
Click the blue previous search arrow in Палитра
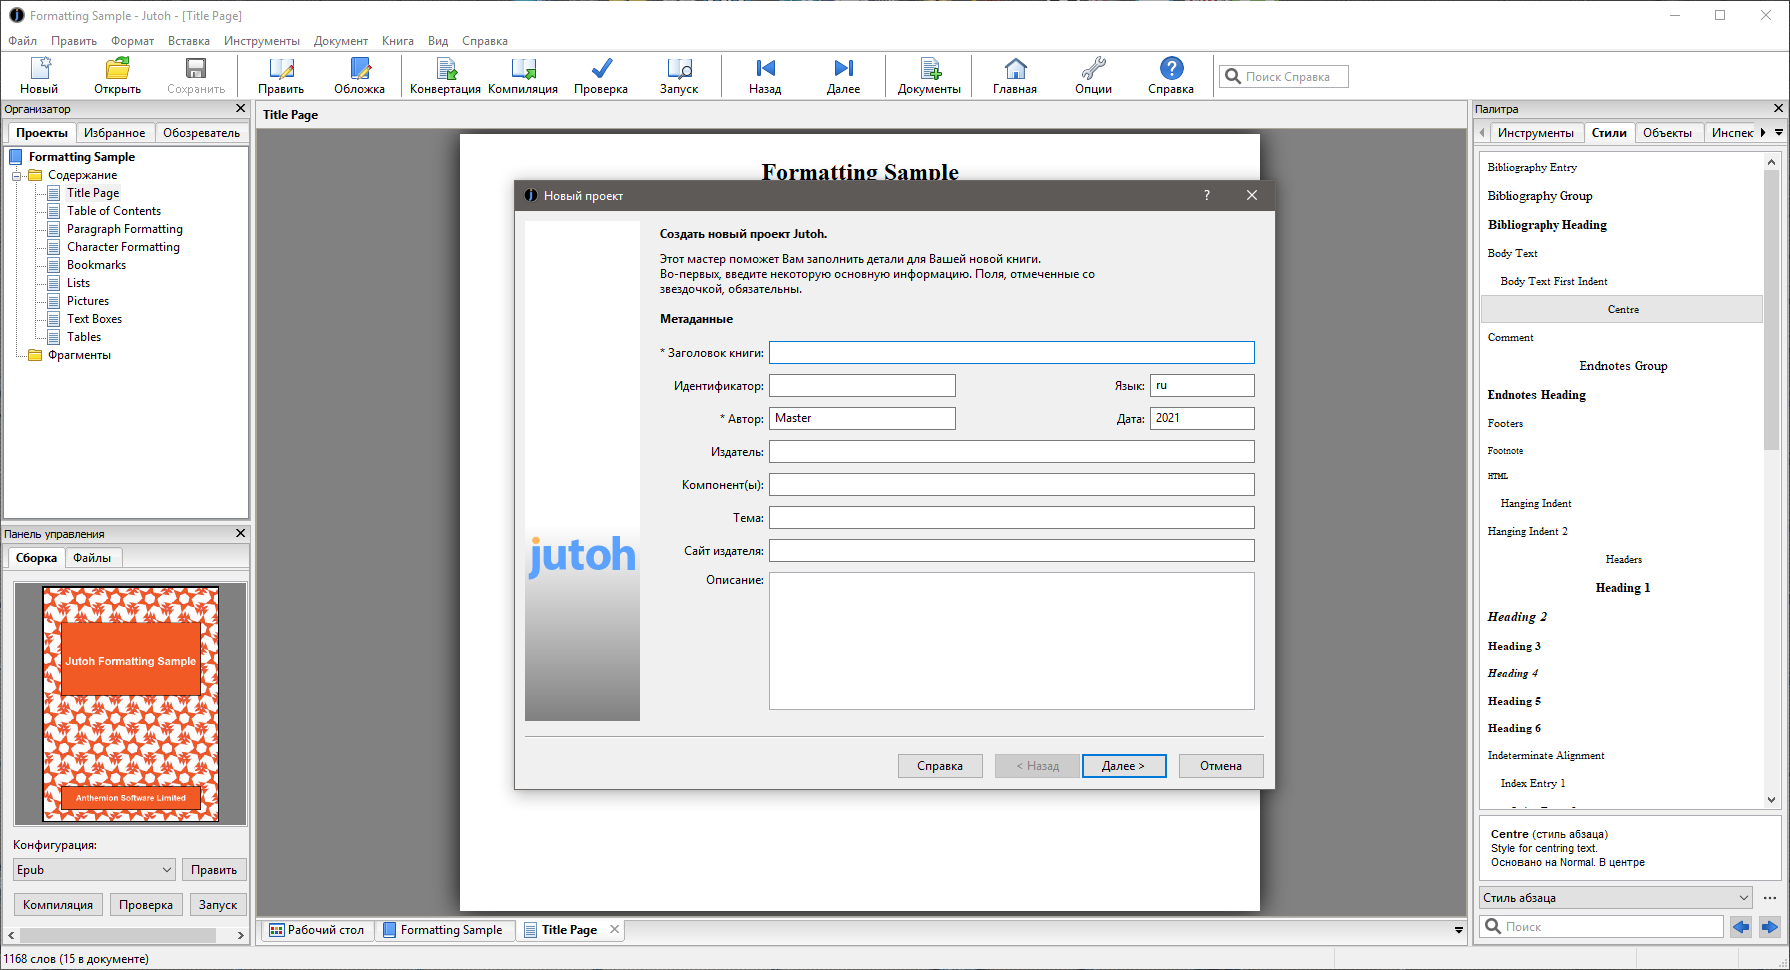point(1741,927)
